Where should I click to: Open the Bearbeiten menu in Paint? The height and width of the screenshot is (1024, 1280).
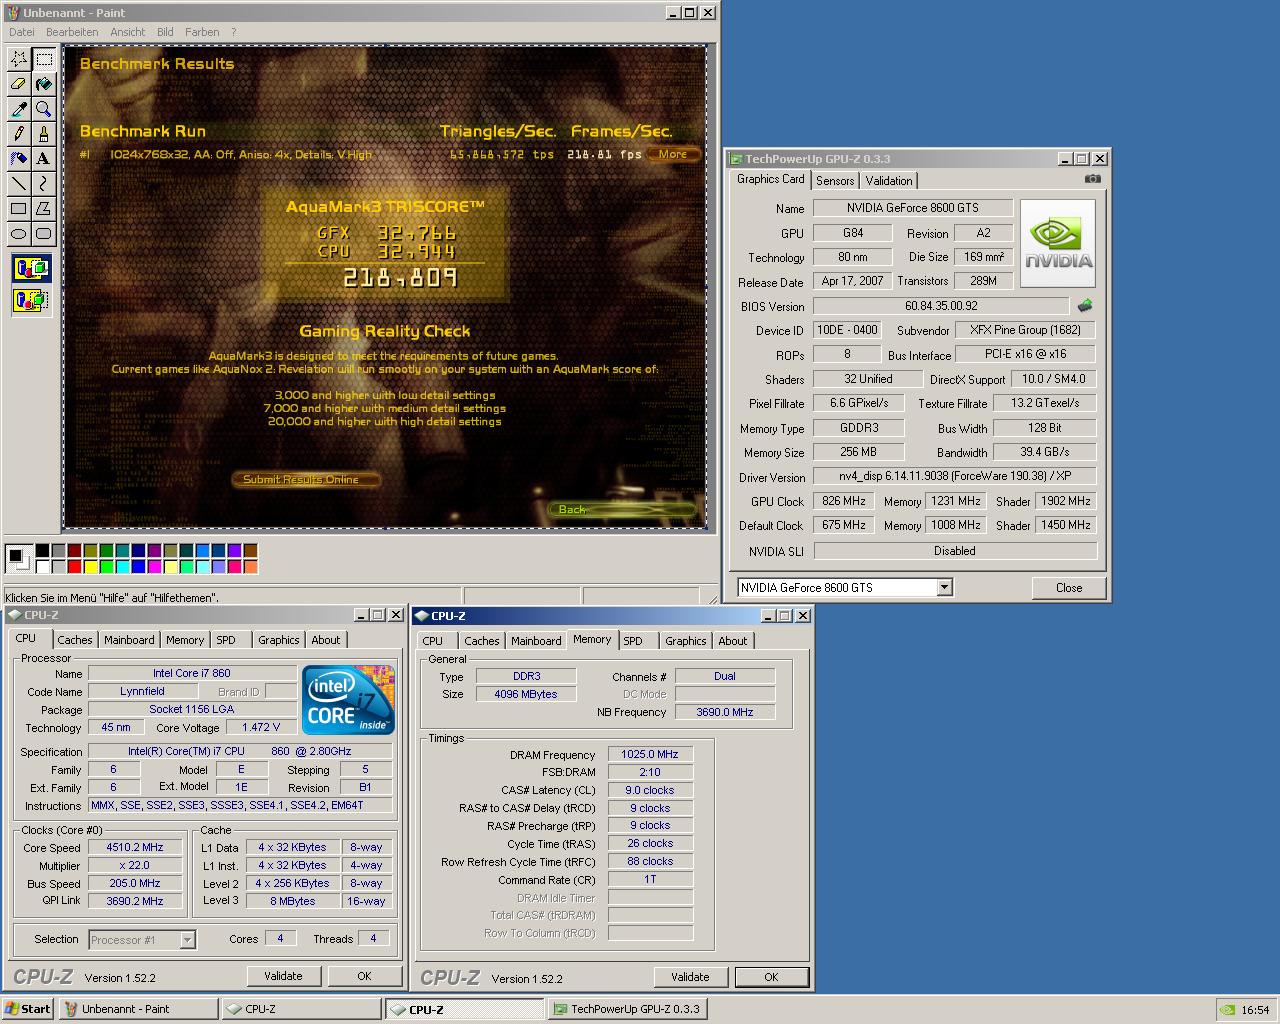pos(72,32)
